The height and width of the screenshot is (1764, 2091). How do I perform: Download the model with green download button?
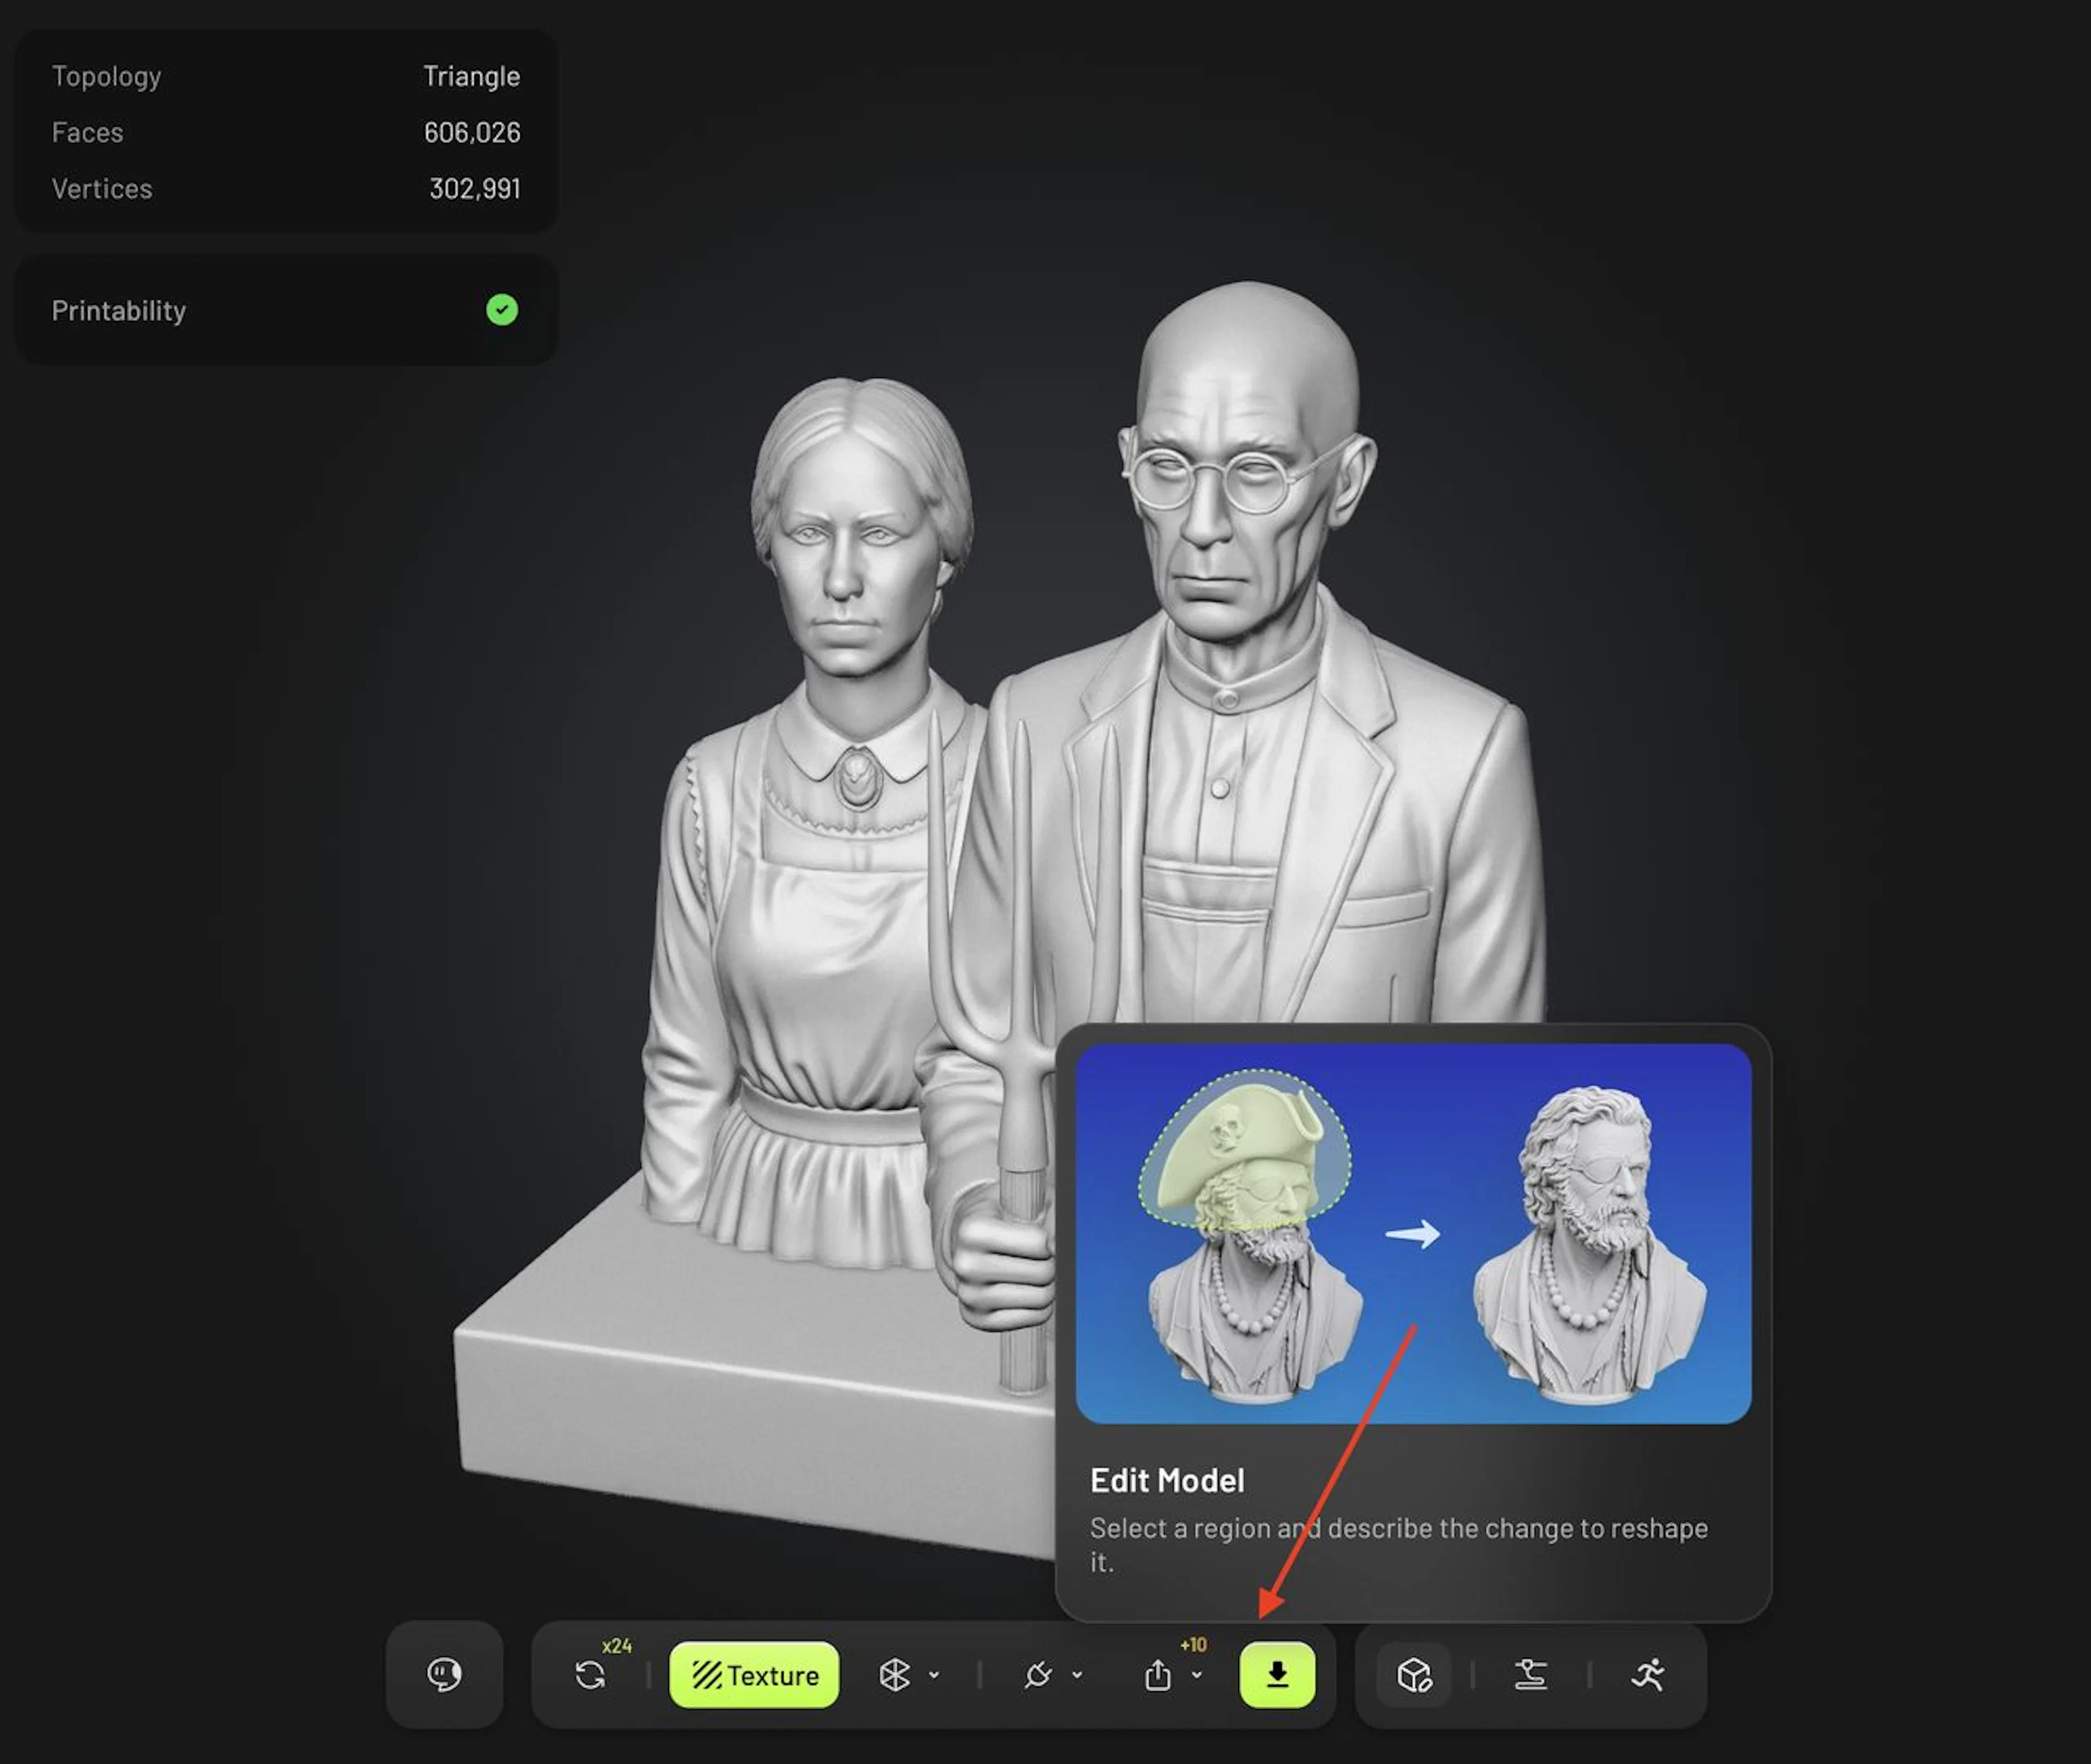[x=1277, y=1674]
